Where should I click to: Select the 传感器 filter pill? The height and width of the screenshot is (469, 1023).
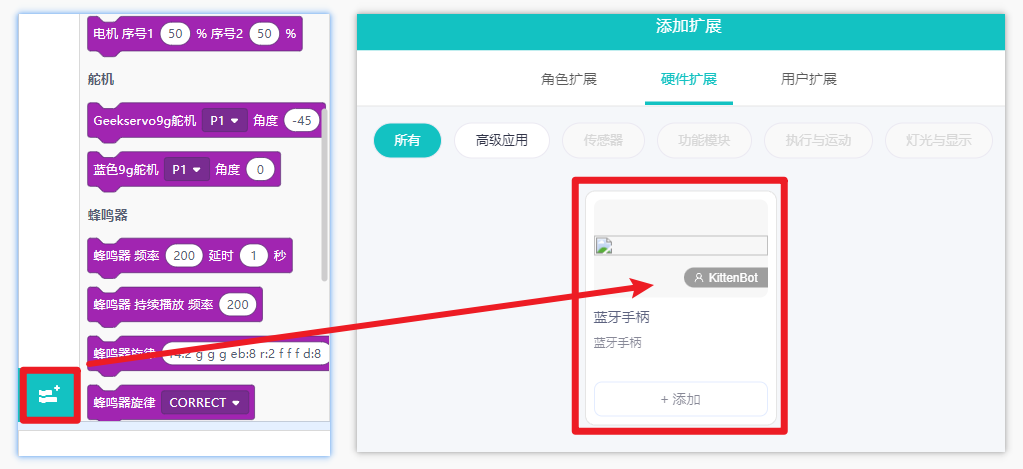[603, 140]
